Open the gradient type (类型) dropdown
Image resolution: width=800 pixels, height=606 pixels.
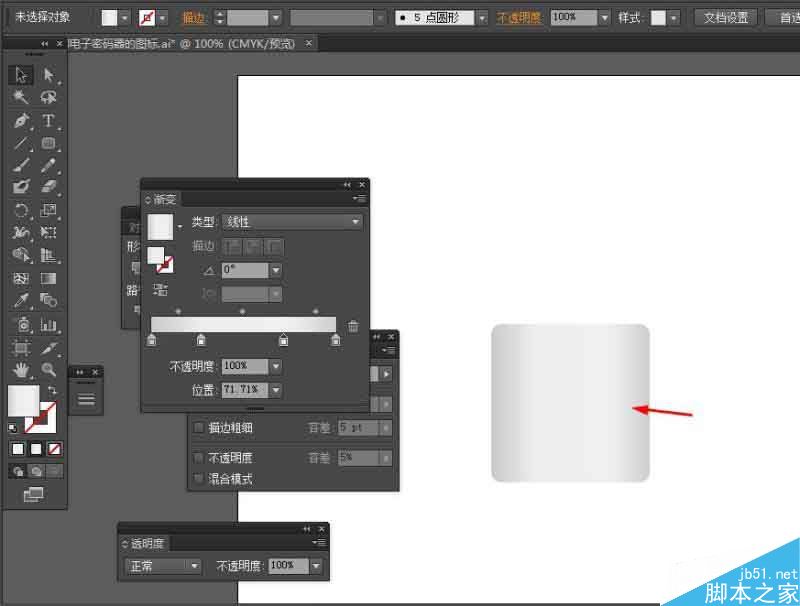coord(292,222)
